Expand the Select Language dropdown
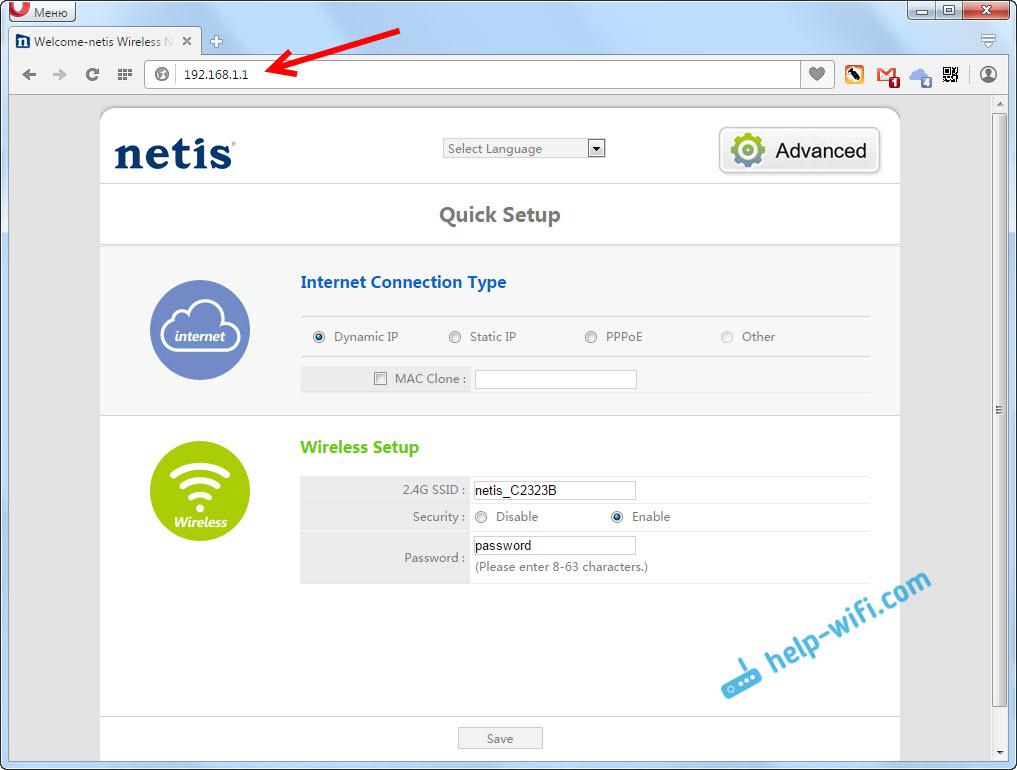 [524, 149]
